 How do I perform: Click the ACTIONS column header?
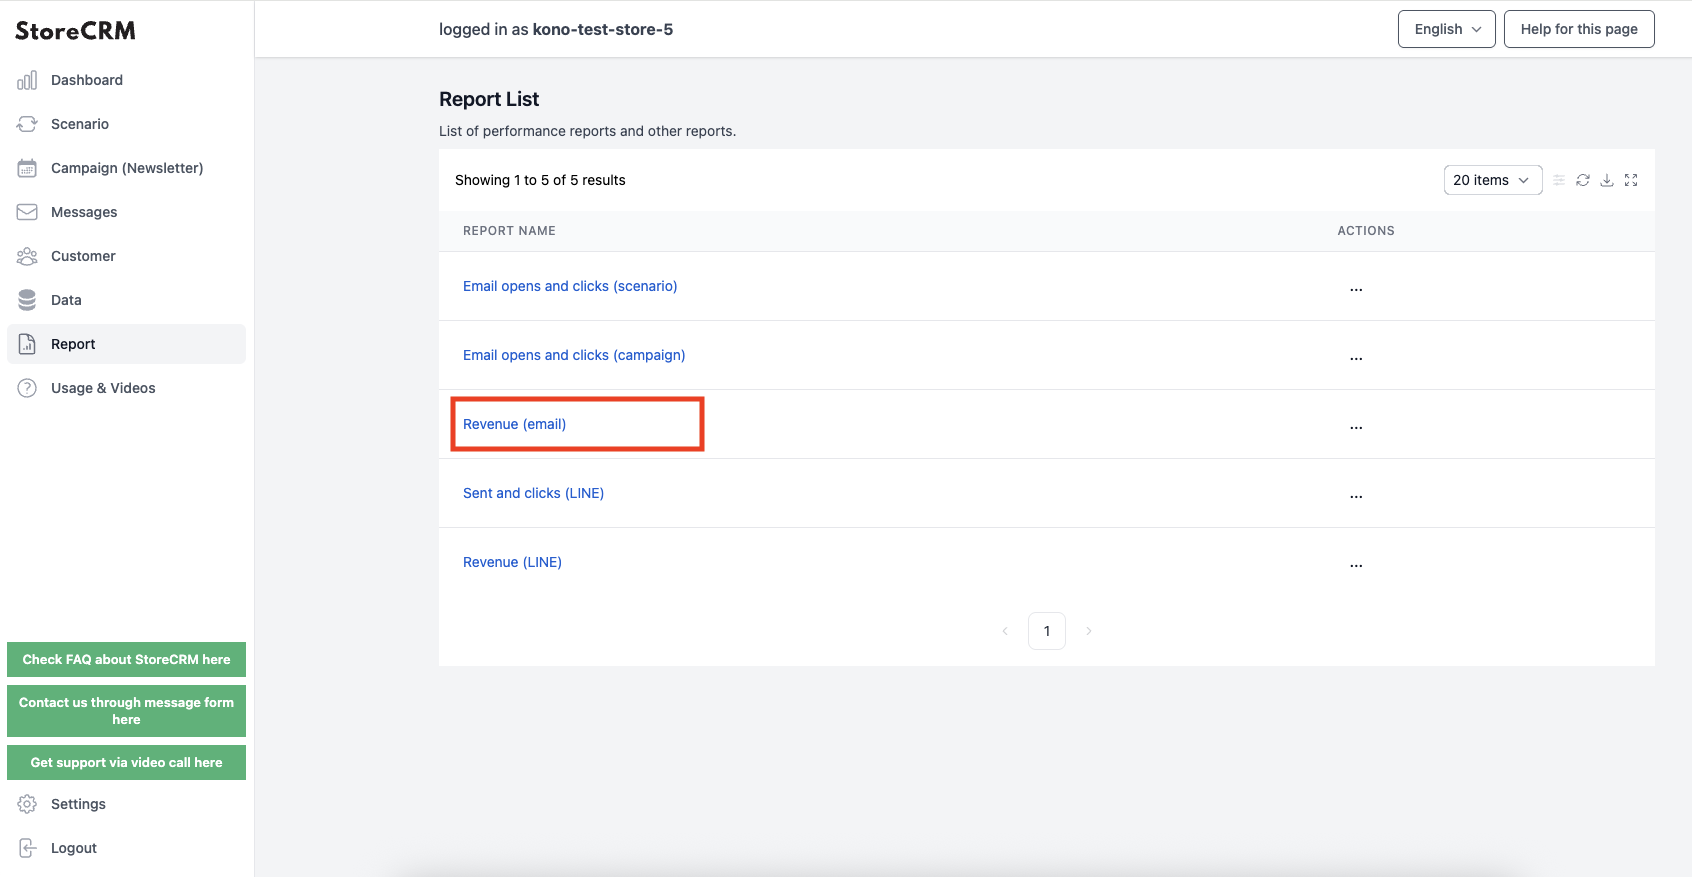1366,231
